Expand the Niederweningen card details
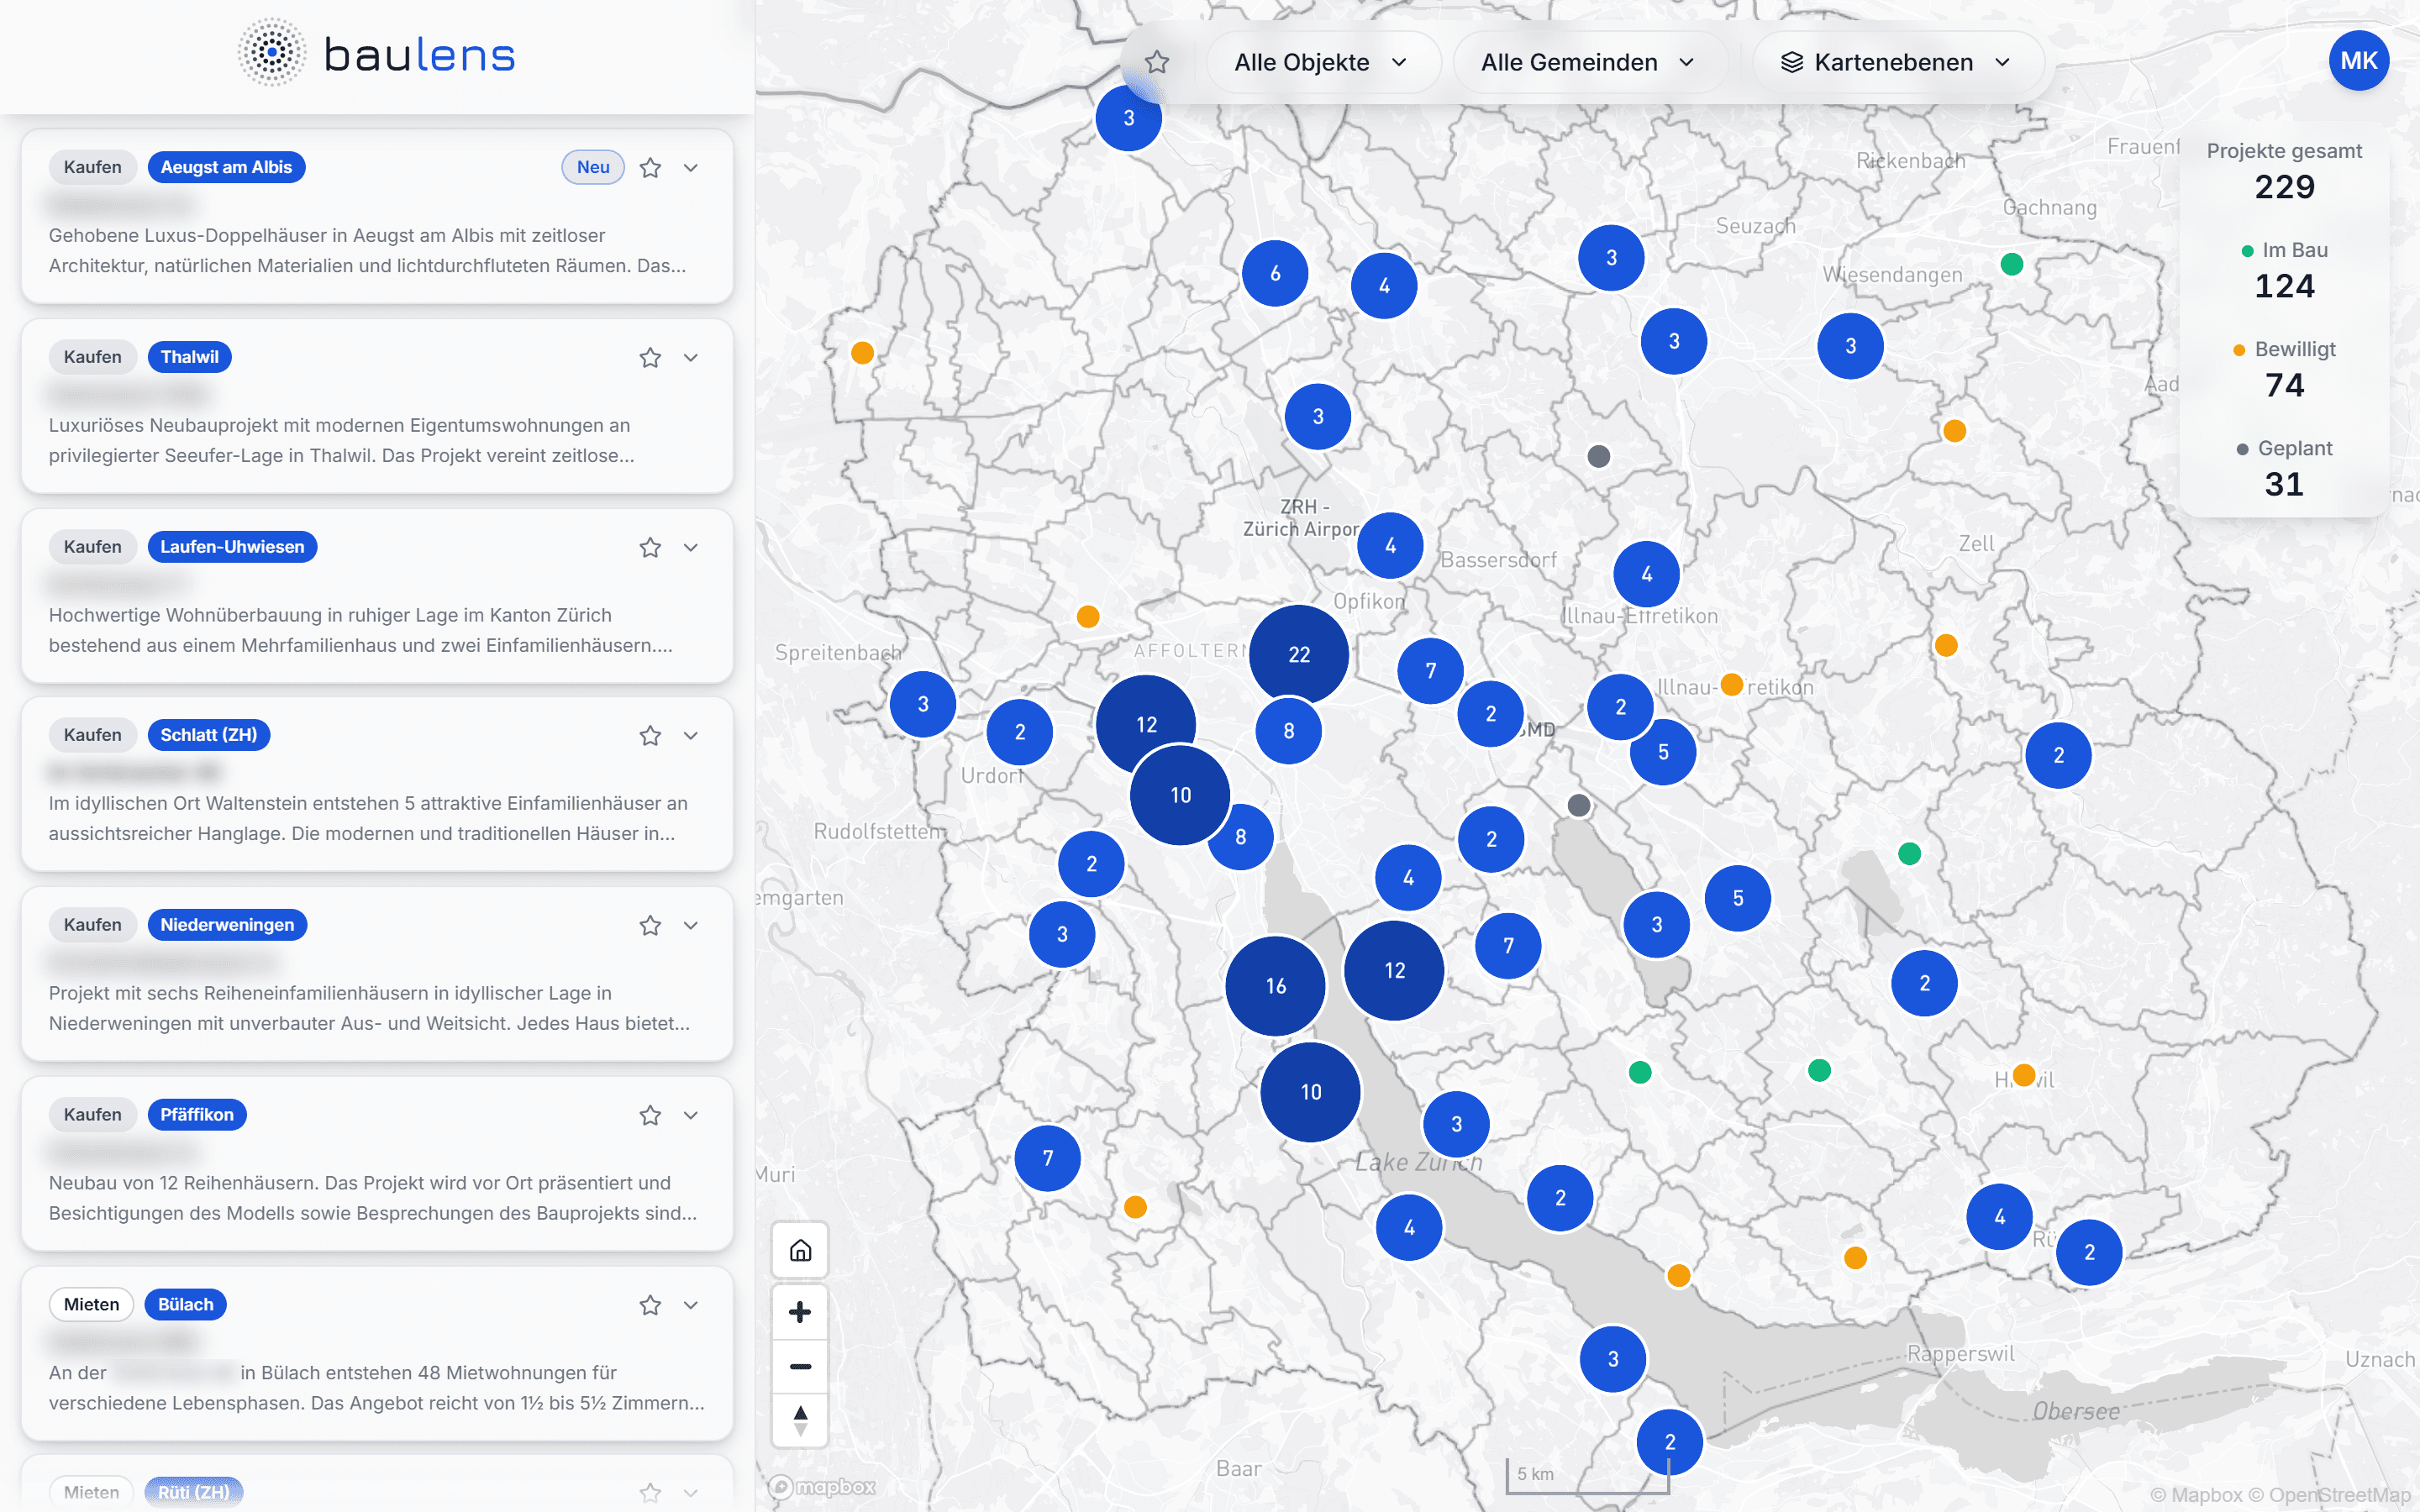The height and width of the screenshot is (1512, 2420). click(x=691, y=925)
